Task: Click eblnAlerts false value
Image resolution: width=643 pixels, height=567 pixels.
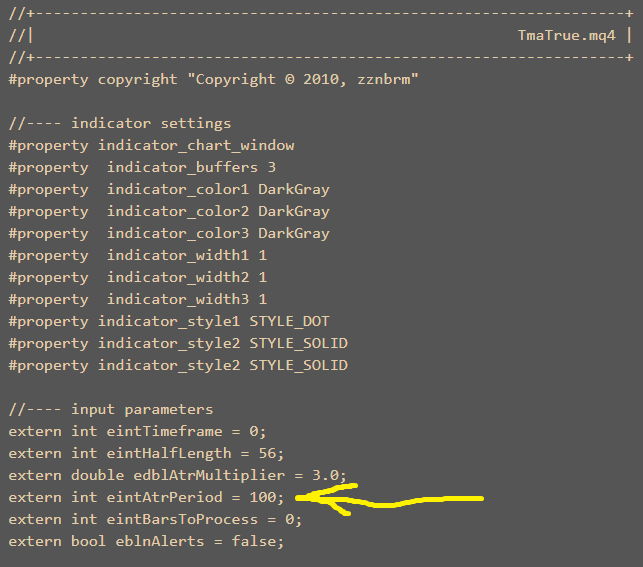Action: pyautogui.click(x=254, y=541)
